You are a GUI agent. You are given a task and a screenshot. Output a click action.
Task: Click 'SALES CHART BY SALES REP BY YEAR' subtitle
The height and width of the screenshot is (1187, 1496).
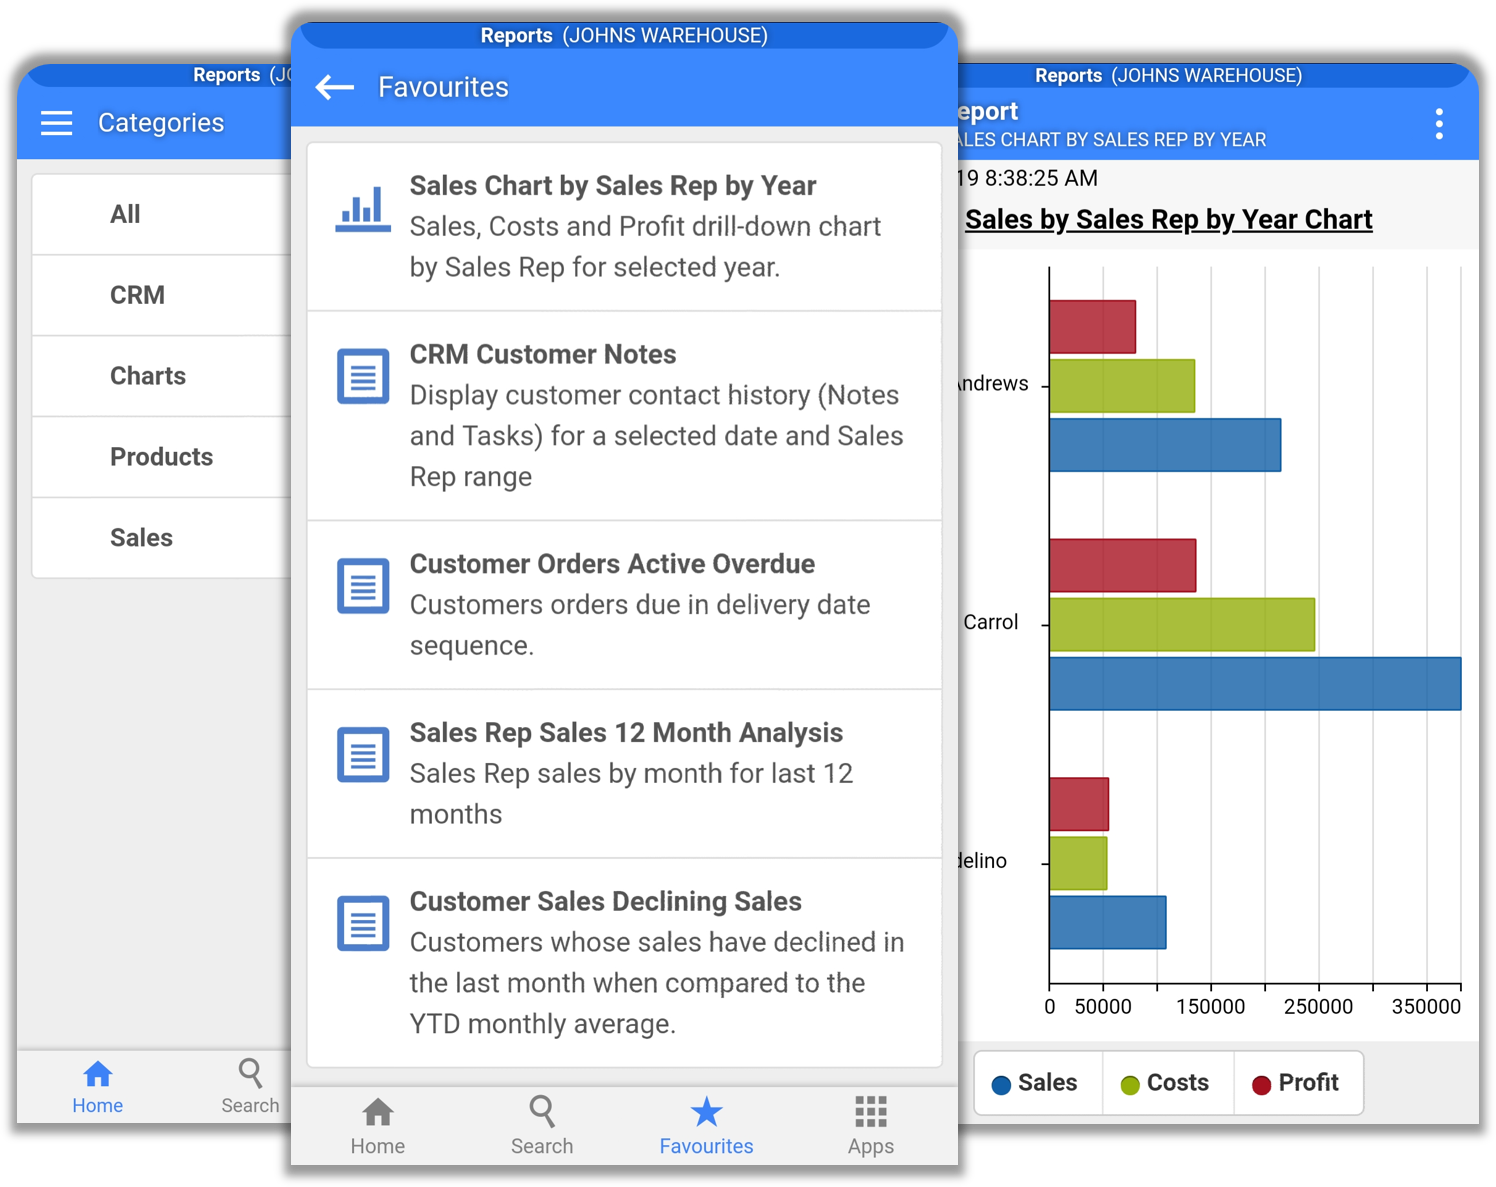[1112, 140]
